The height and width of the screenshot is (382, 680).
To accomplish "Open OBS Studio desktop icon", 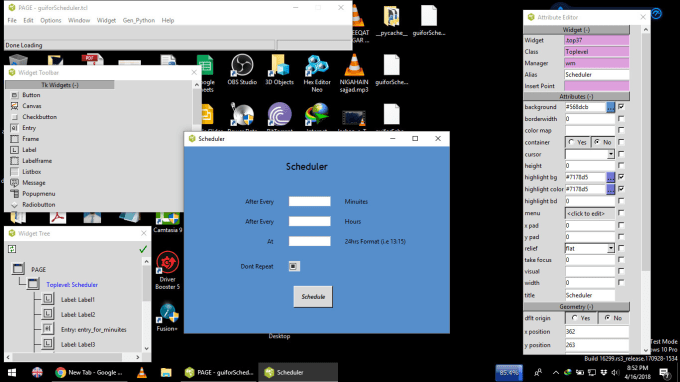I will (242, 69).
